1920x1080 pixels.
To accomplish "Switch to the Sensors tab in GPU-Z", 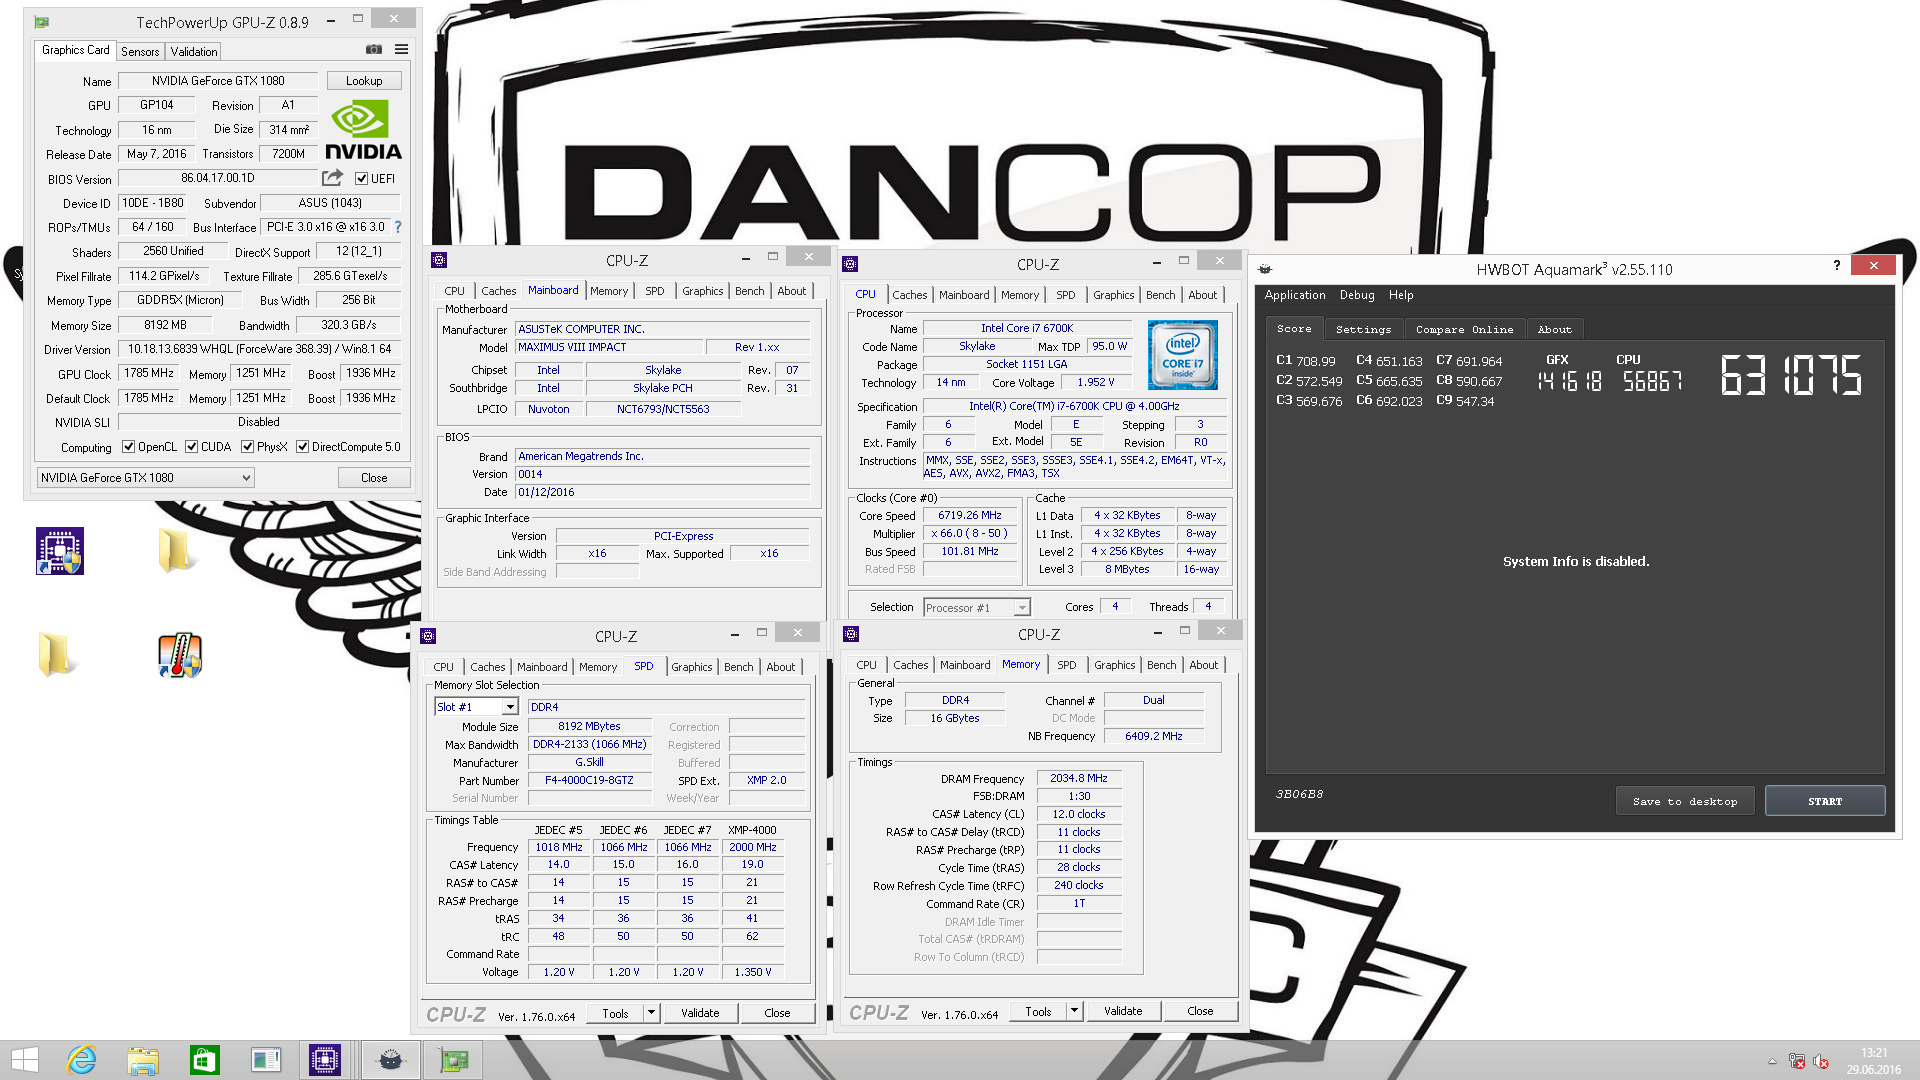I will 140,51.
